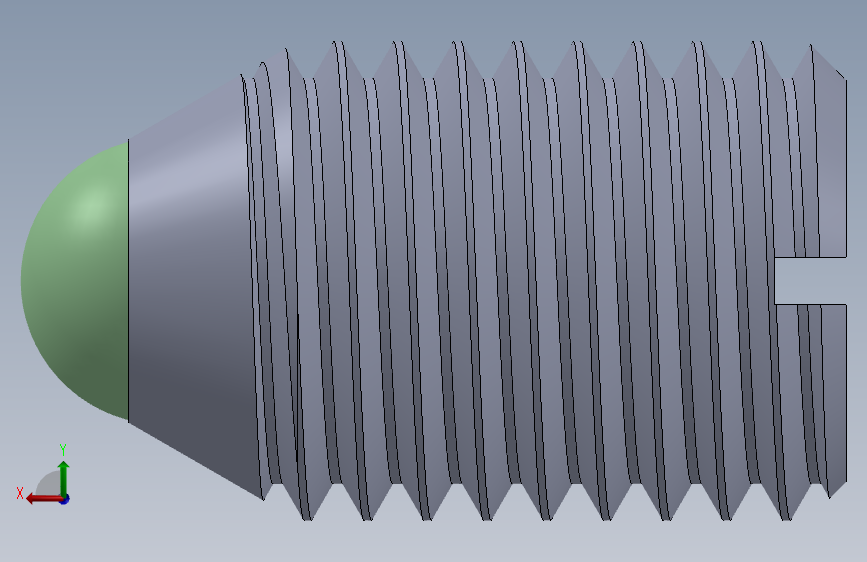Screen dimensions: 867x562
Task: Click the red X axis arrow of triad
Action: pyautogui.click(x=43, y=498)
